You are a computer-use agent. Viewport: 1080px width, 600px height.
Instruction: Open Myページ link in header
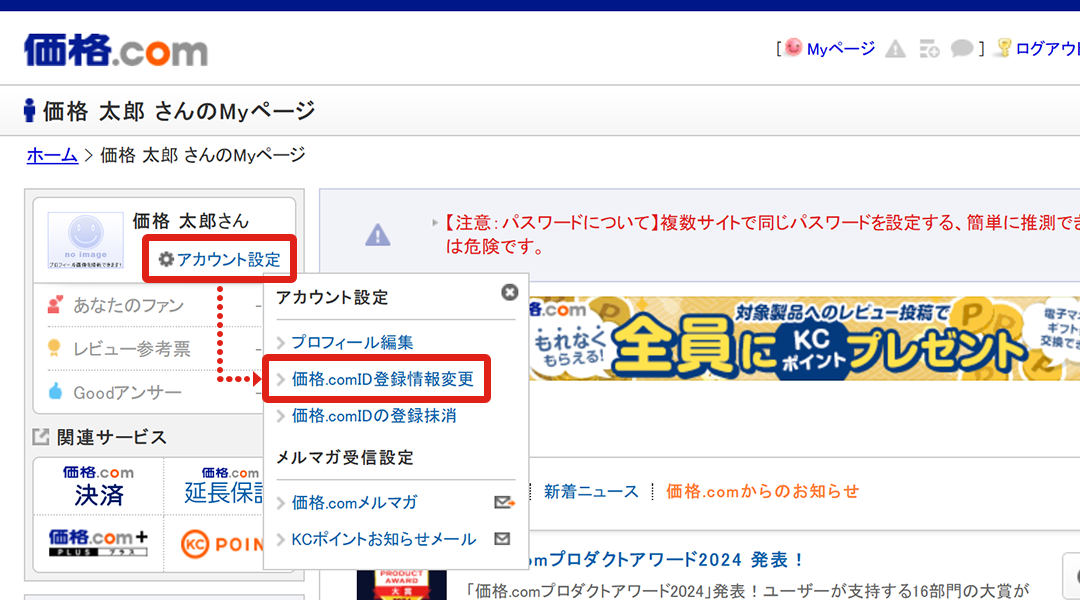840,49
